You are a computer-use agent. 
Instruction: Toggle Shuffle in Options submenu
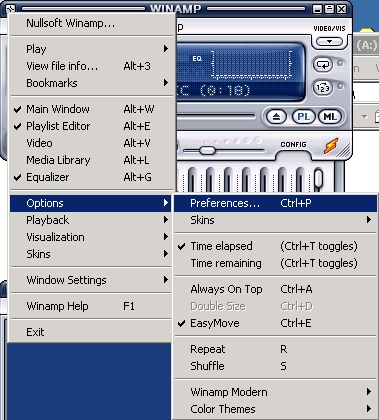tap(275, 366)
